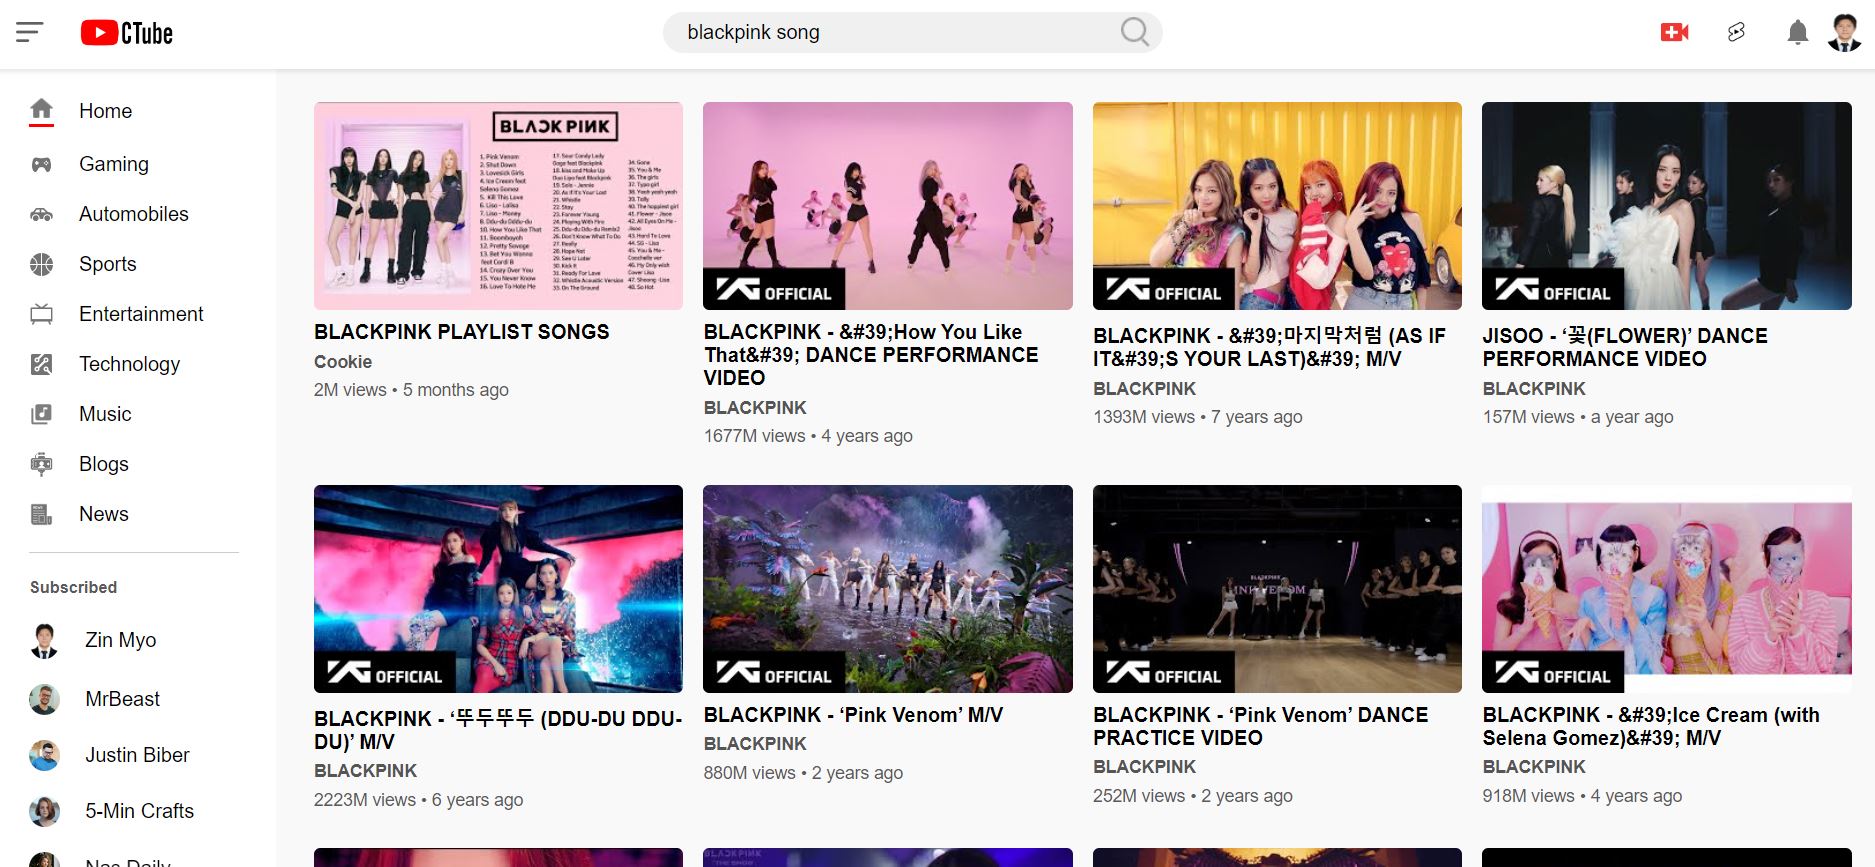Click the search input field
The image size is (1875, 867).
tap(890, 33)
